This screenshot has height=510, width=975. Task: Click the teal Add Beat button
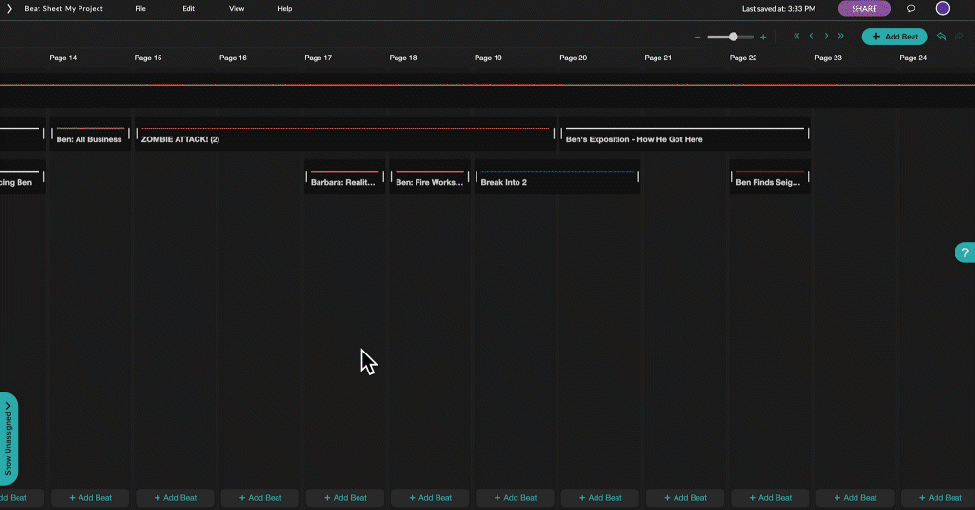tap(894, 37)
